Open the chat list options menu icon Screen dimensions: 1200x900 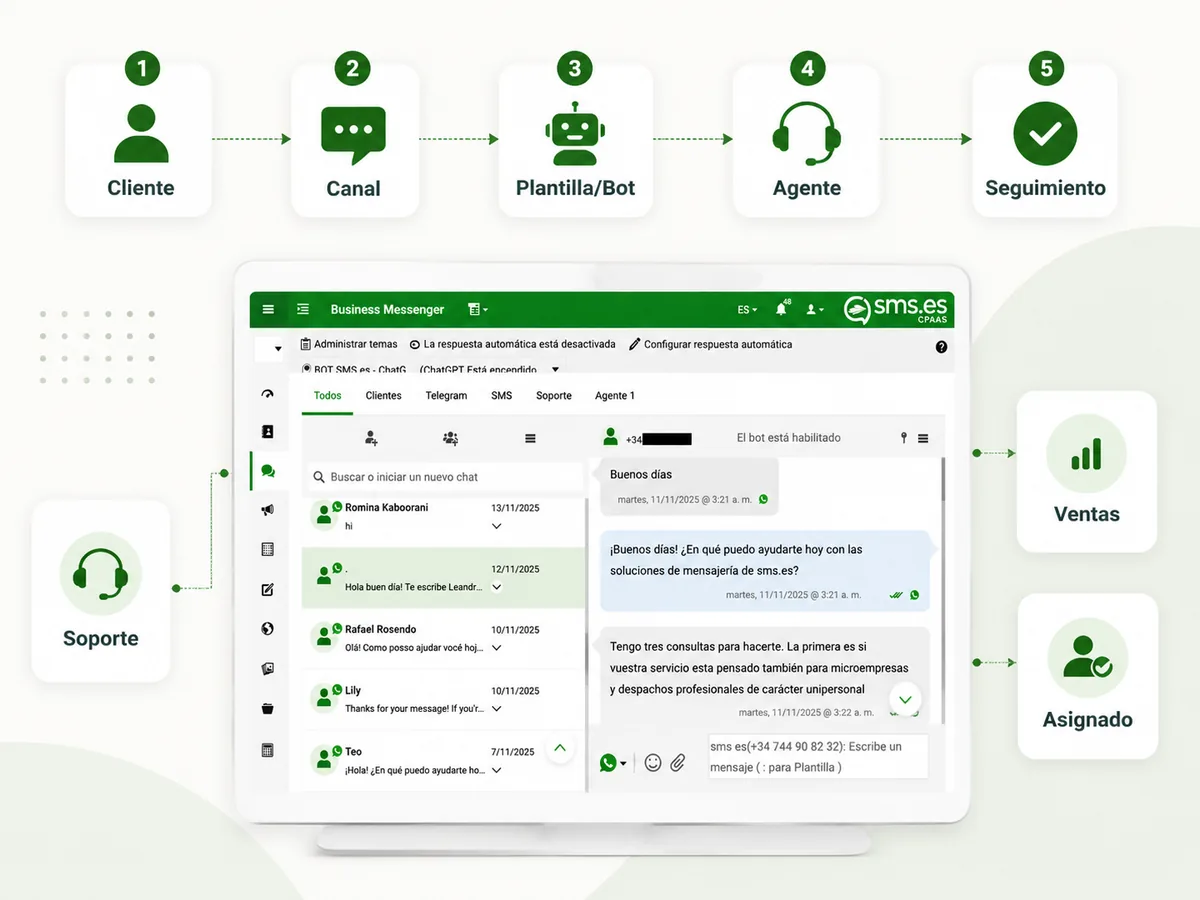530,438
